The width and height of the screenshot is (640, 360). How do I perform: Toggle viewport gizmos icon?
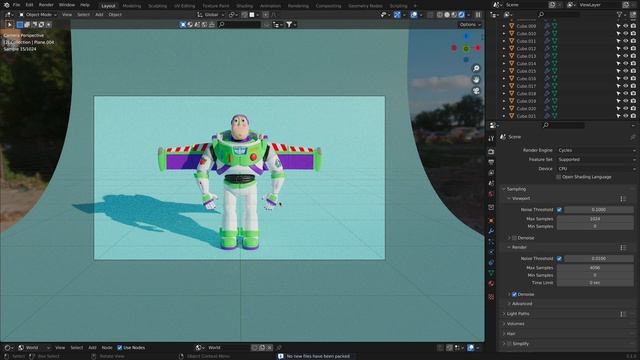coord(397,15)
